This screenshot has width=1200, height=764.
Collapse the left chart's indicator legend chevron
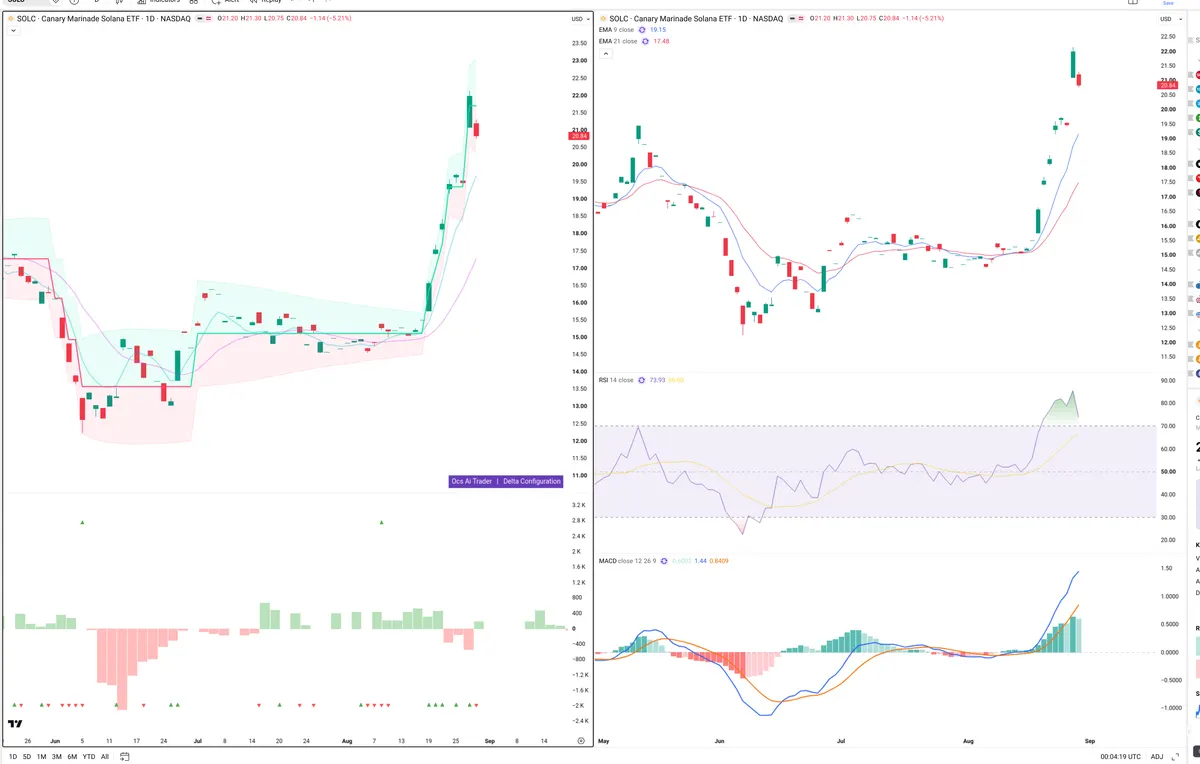click(12, 31)
